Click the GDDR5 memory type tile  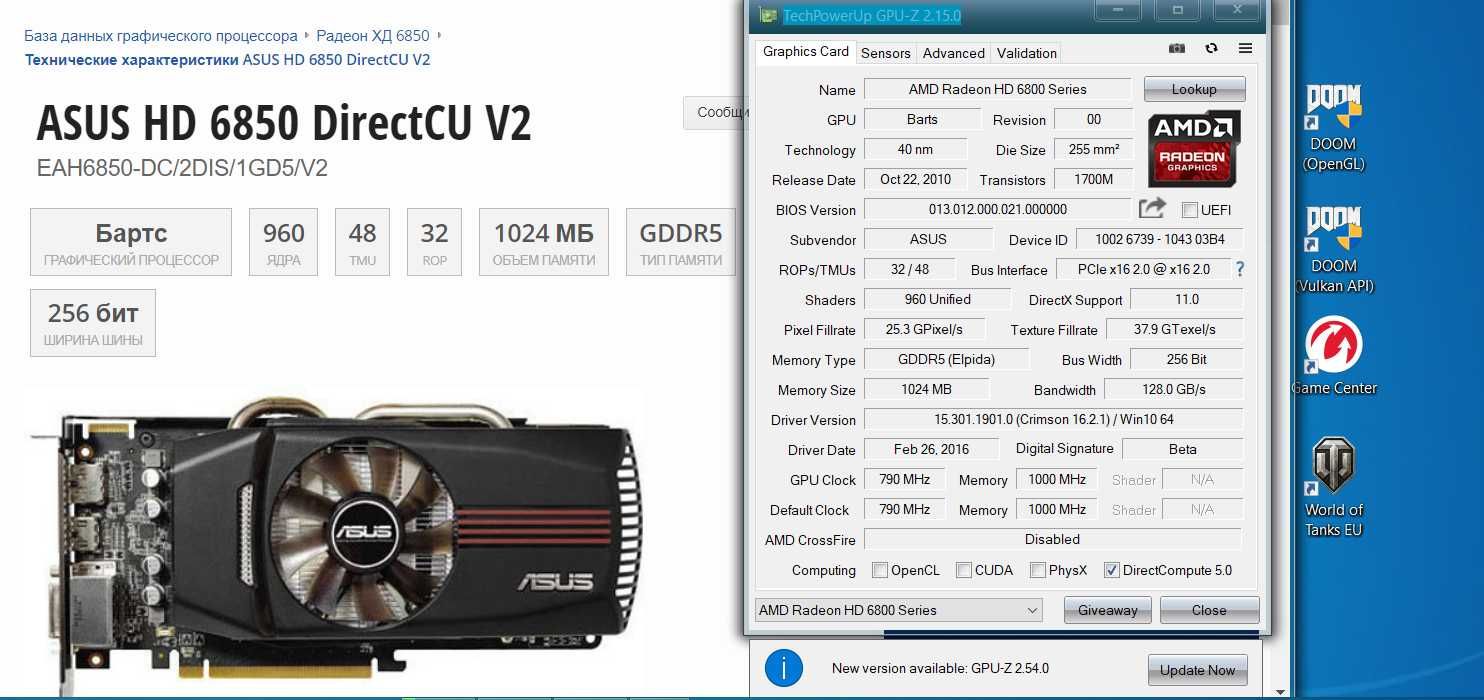(x=681, y=242)
